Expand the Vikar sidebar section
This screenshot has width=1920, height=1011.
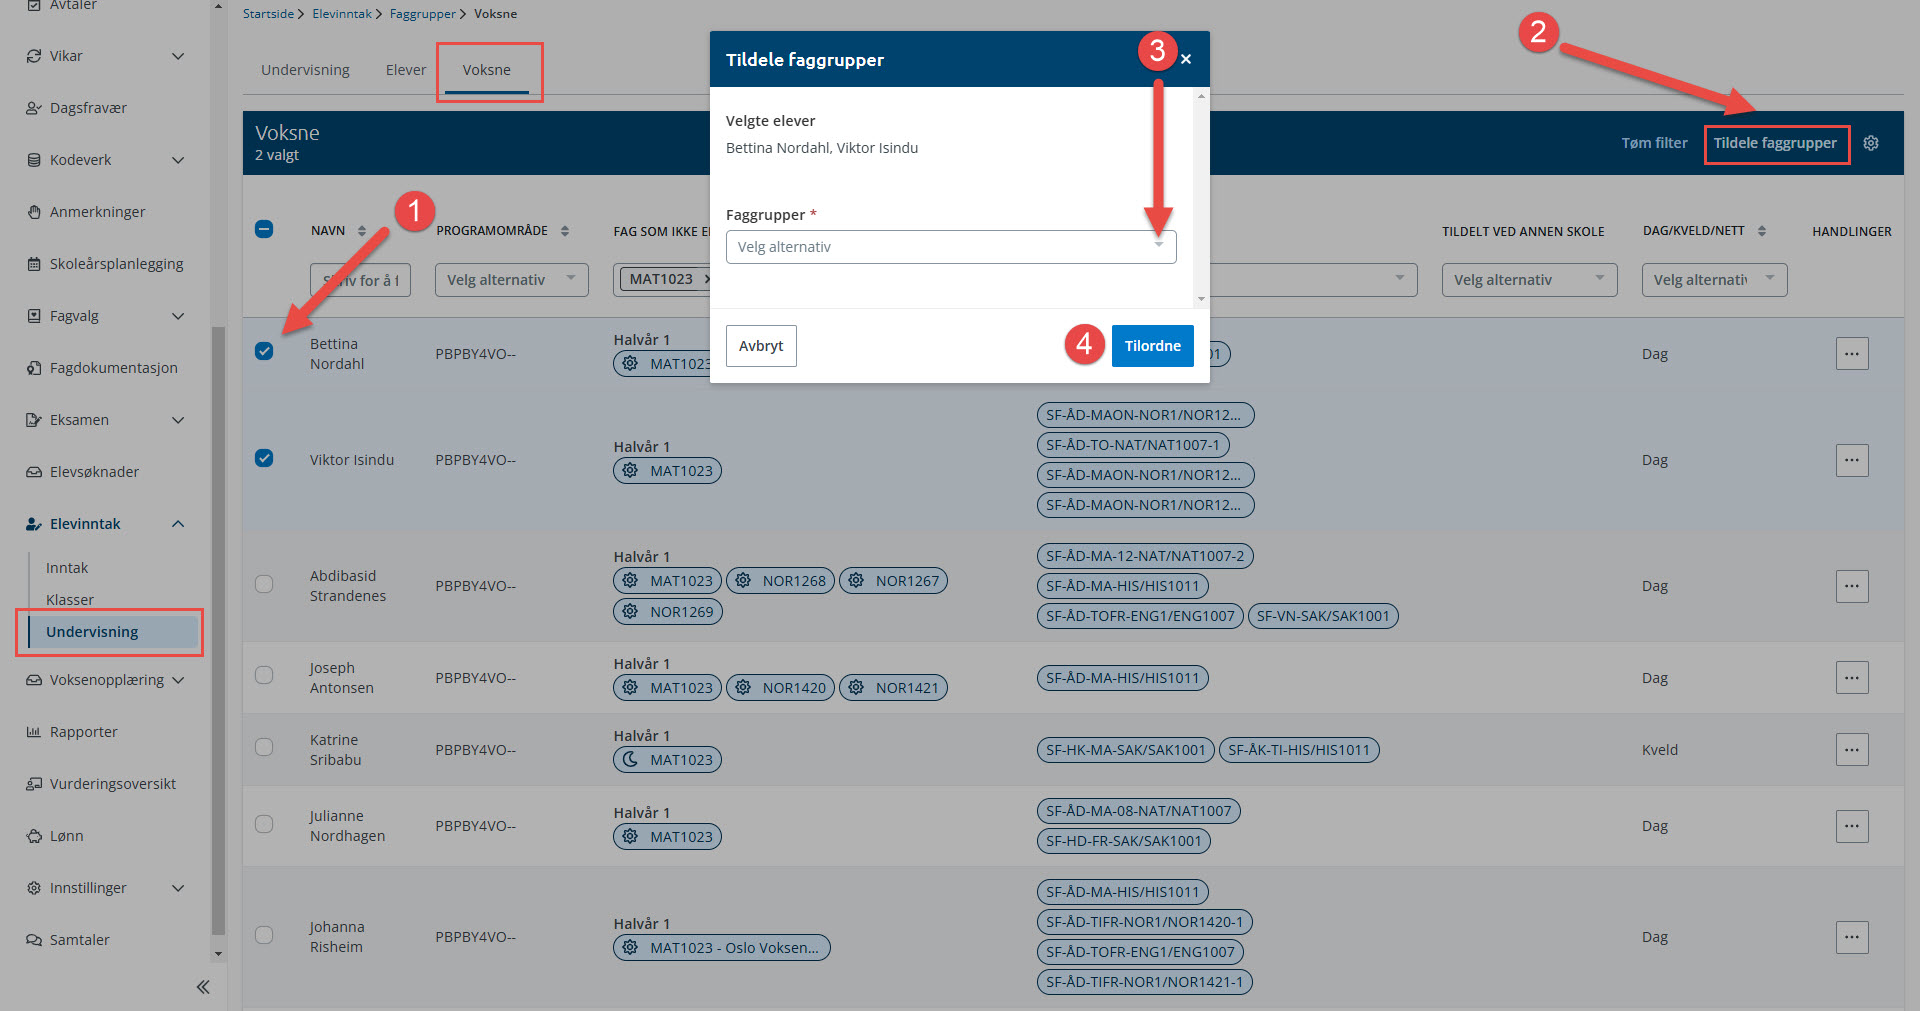coord(178,56)
